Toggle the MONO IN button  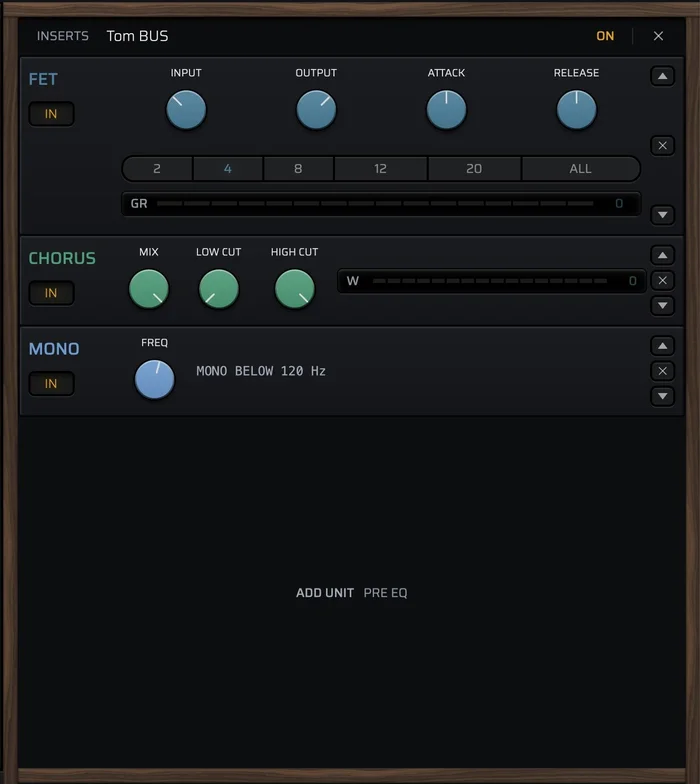51,384
